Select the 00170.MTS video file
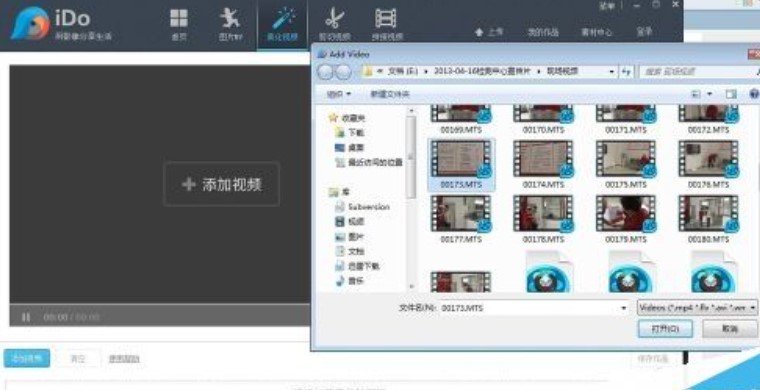The image size is (760, 390). point(543,120)
